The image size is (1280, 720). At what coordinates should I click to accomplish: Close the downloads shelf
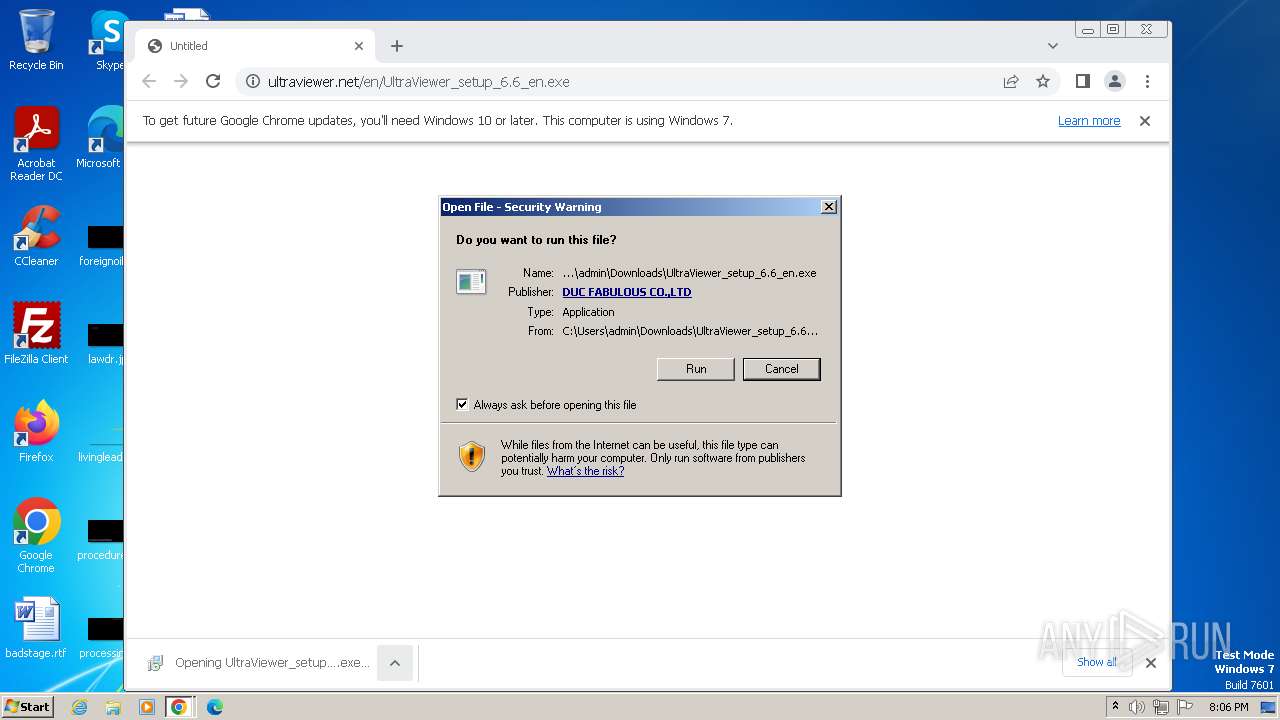pyautogui.click(x=1151, y=663)
